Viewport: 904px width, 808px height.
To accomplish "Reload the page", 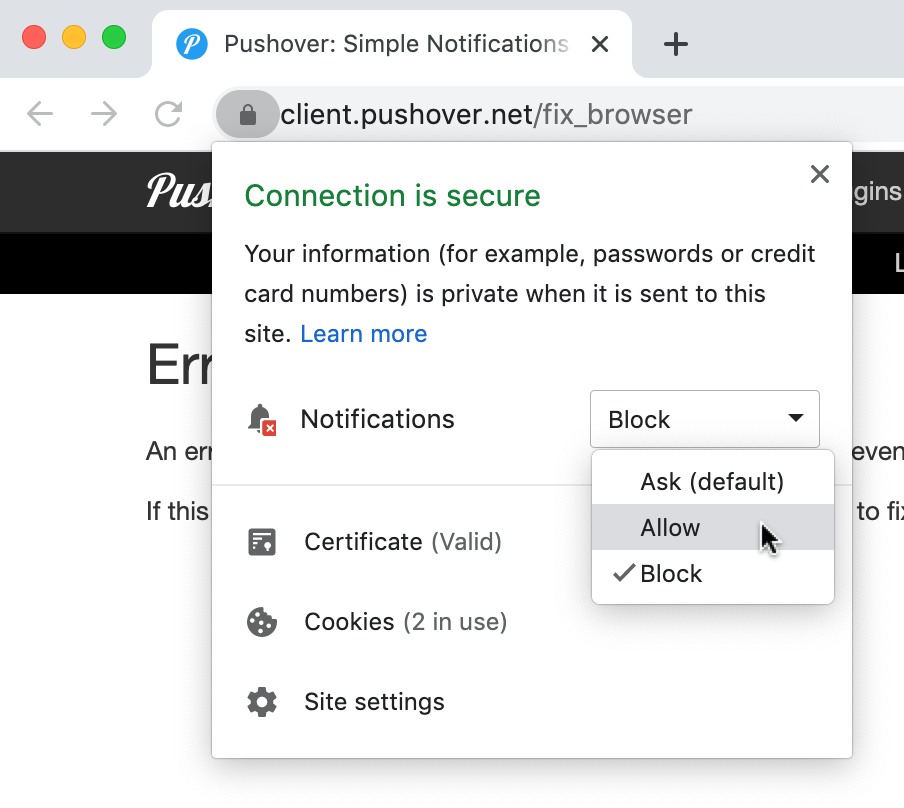I will (x=168, y=114).
